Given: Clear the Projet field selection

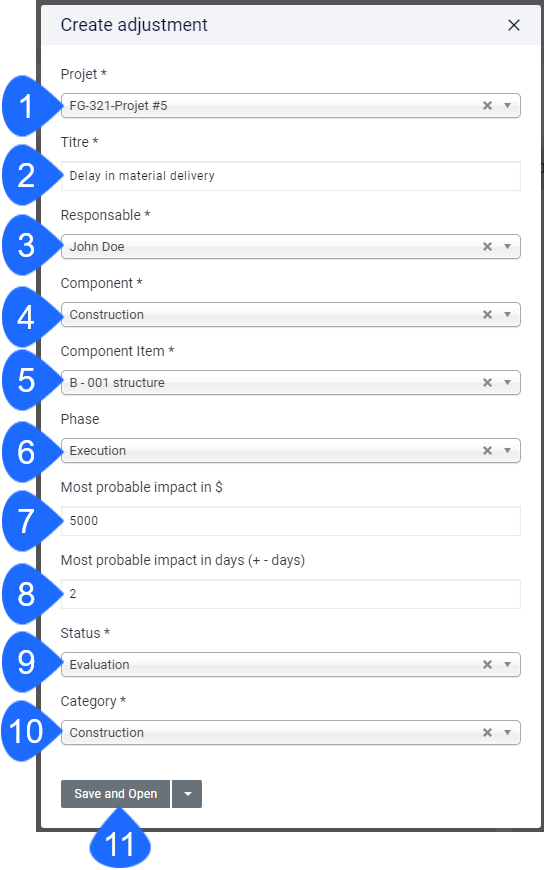Looking at the screenshot, I should 487,105.
